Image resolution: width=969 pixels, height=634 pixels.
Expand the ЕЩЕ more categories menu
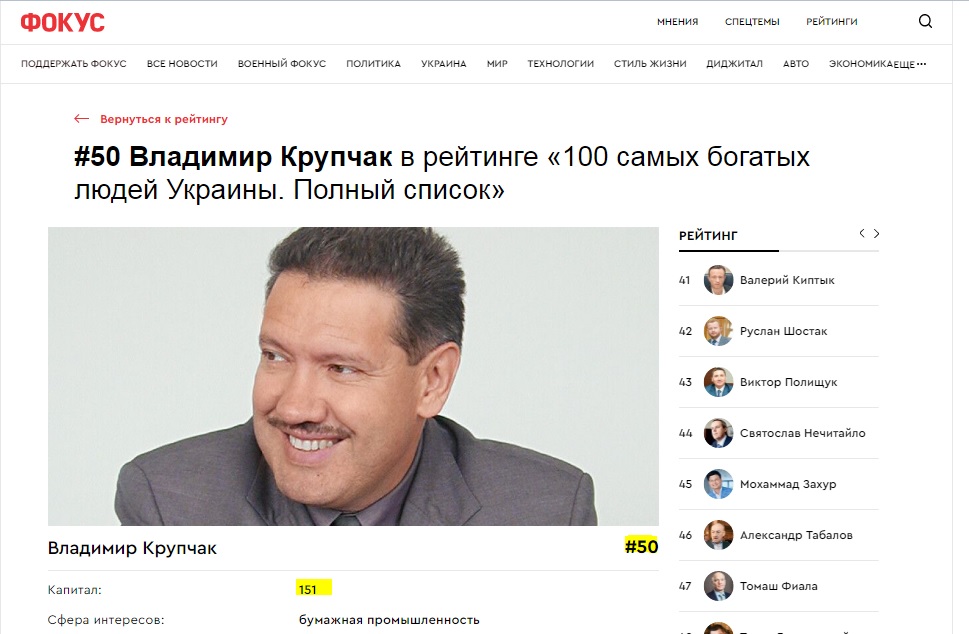coord(908,64)
